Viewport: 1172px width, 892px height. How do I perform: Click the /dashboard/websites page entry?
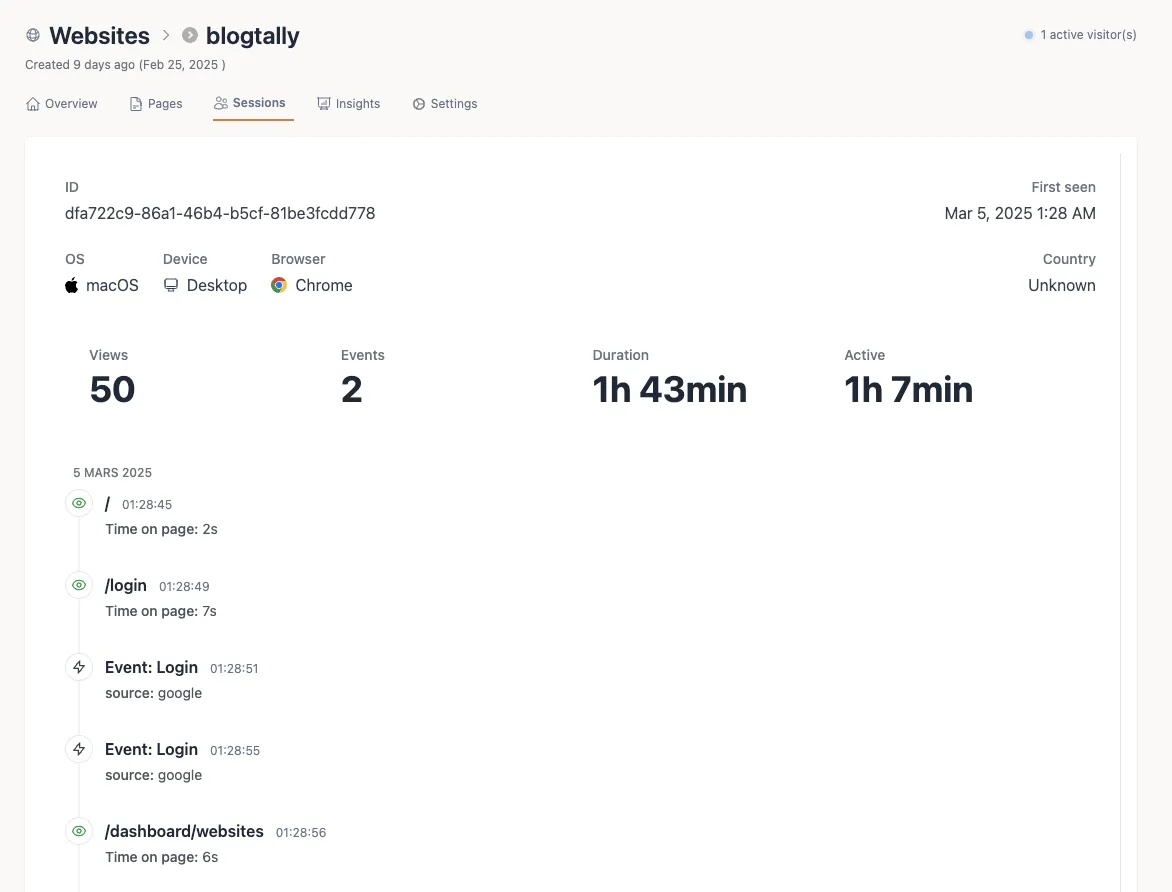click(184, 831)
